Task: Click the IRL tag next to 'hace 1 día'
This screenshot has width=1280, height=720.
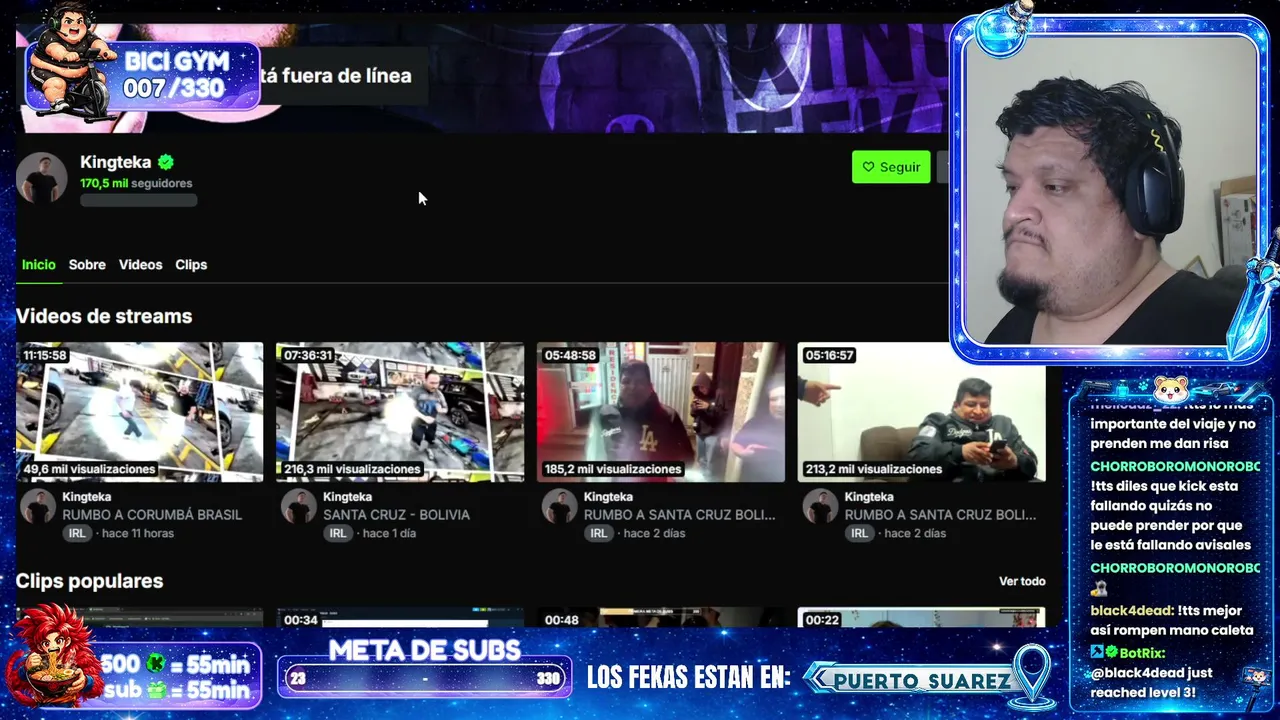Action: (x=338, y=533)
